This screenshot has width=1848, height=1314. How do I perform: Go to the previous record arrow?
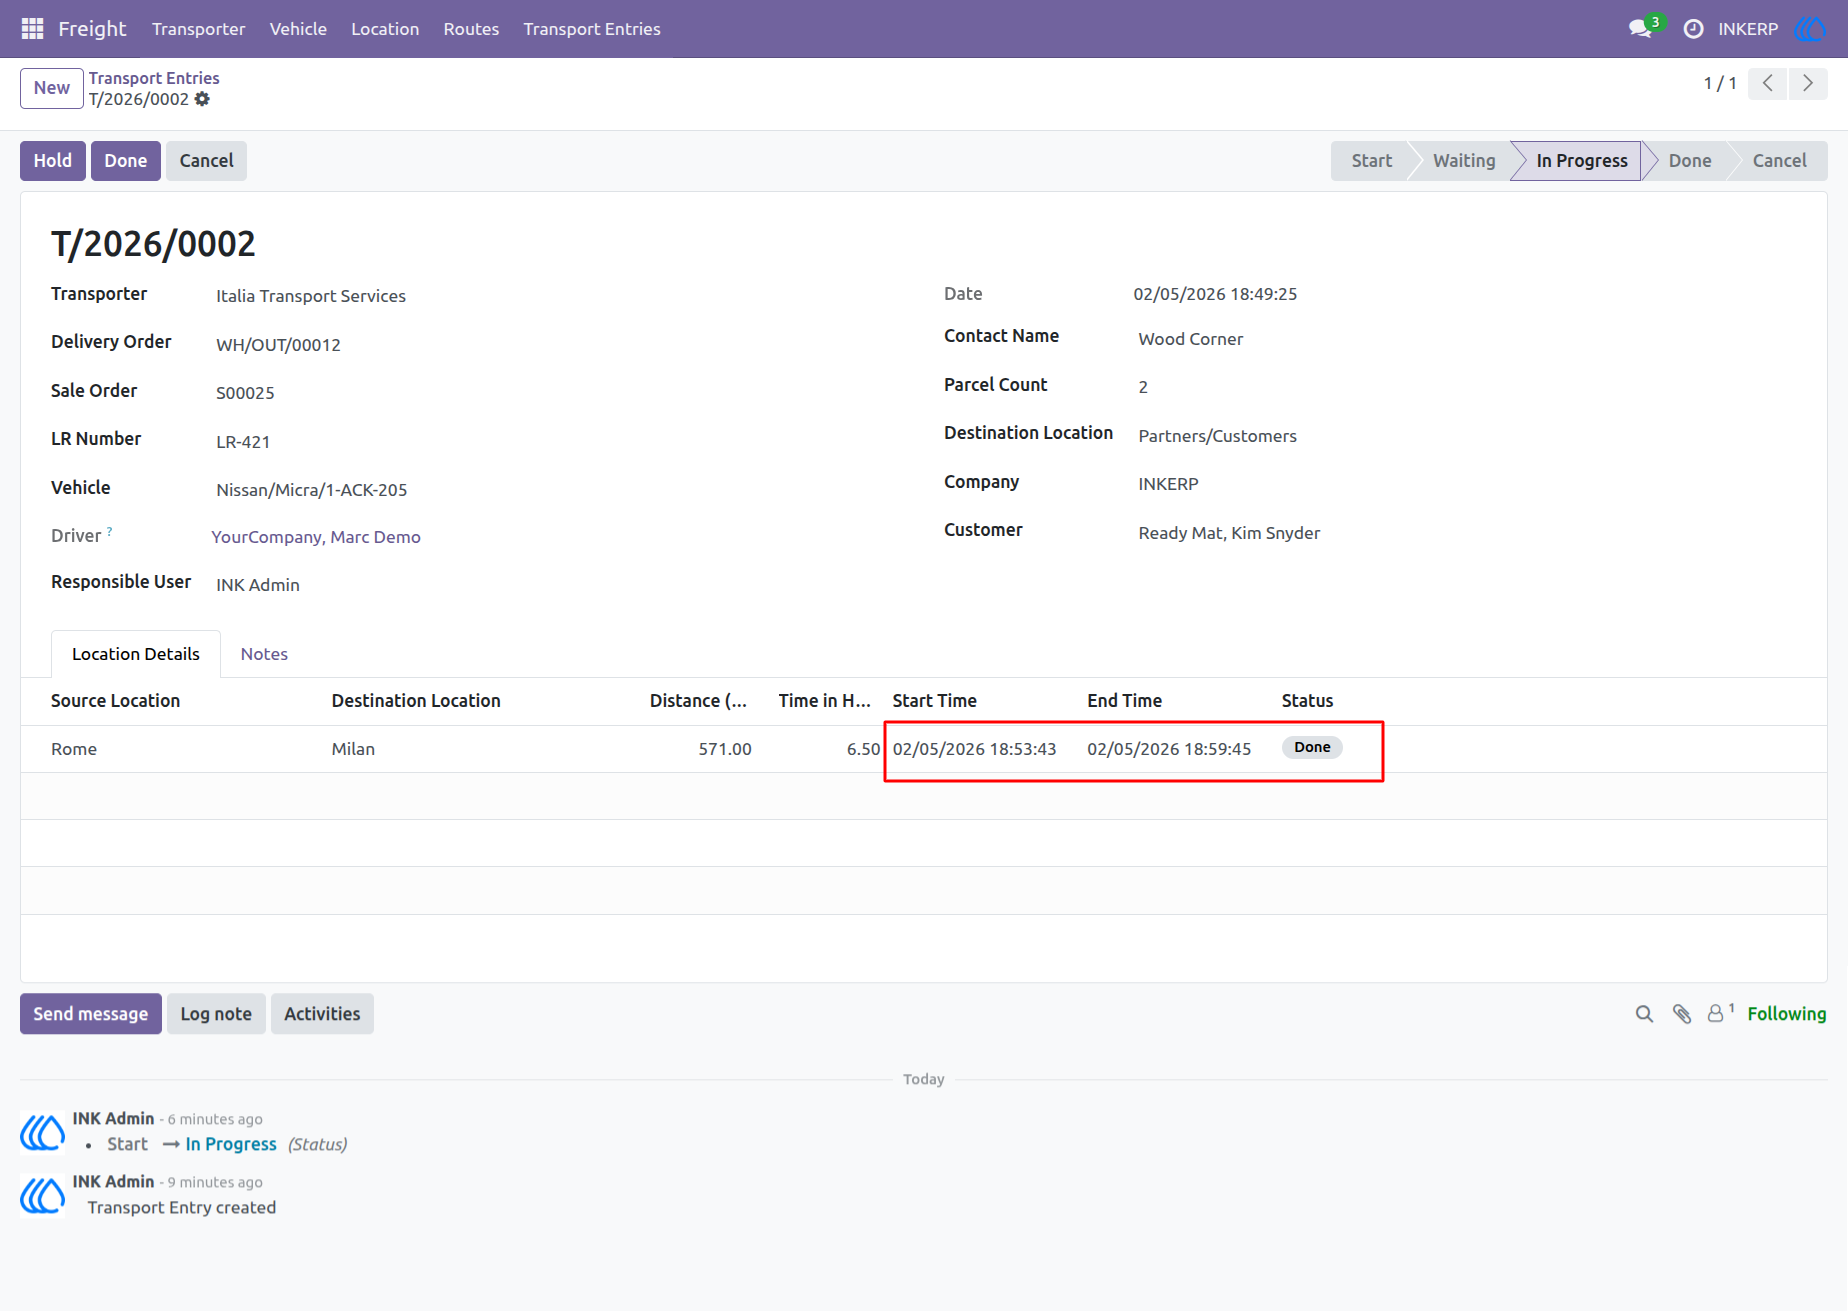[x=1768, y=84]
